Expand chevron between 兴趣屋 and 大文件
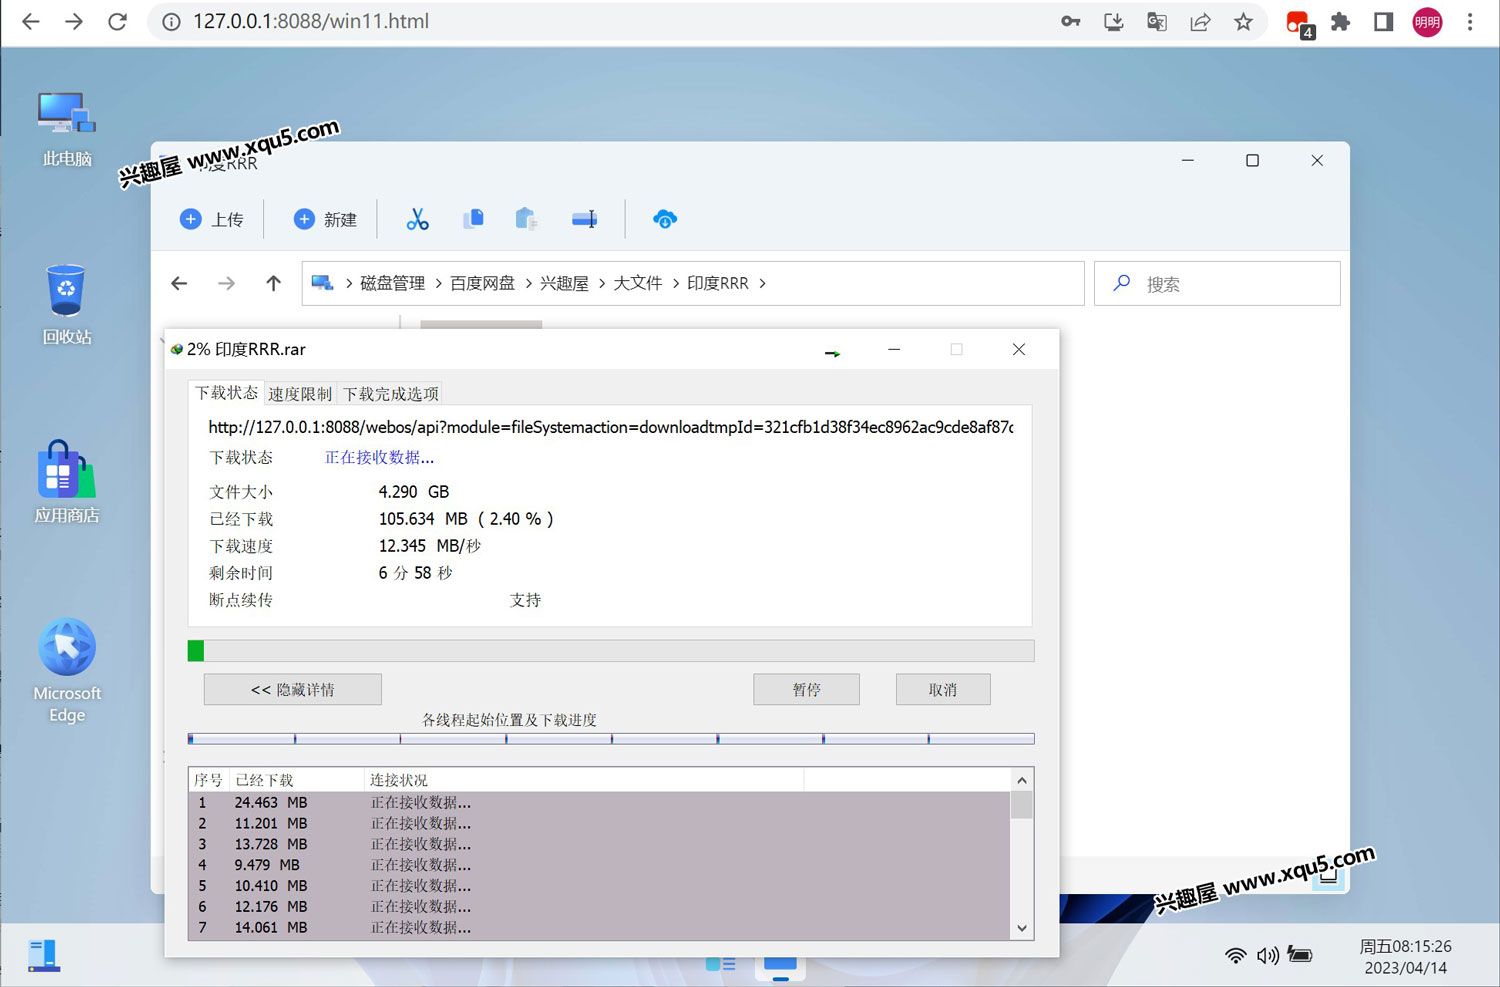Image resolution: width=1500 pixels, height=987 pixels. coord(601,283)
